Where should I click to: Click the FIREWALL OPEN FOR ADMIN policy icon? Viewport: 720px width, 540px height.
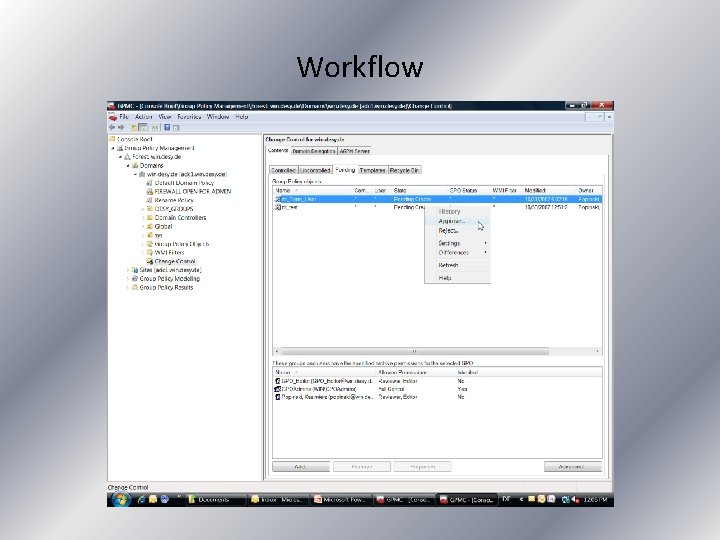149,191
